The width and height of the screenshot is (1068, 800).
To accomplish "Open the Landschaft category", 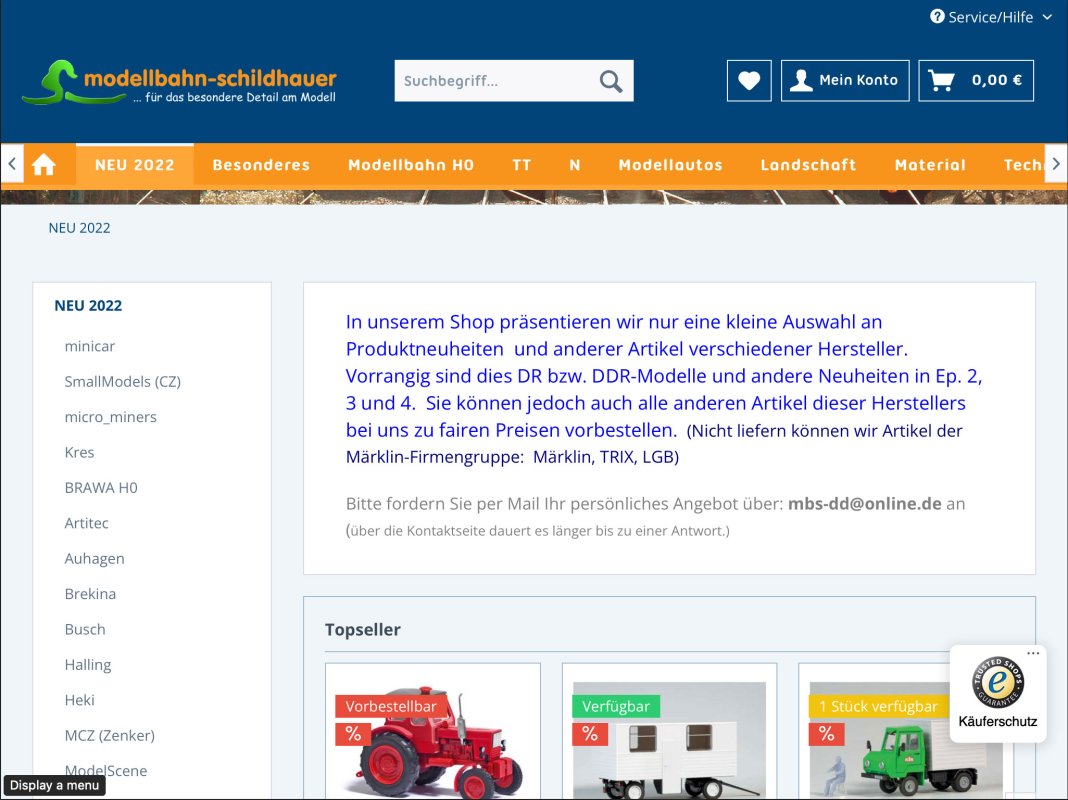I will [x=808, y=165].
